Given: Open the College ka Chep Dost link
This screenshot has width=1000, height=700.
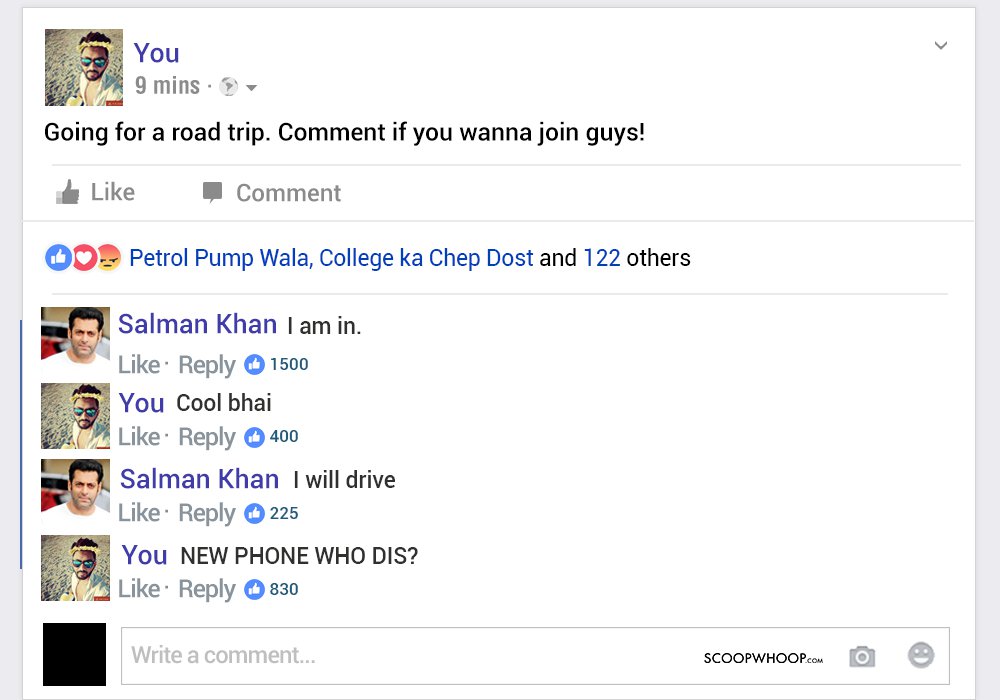Looking at the screenshot, I should tap(426, 258).
